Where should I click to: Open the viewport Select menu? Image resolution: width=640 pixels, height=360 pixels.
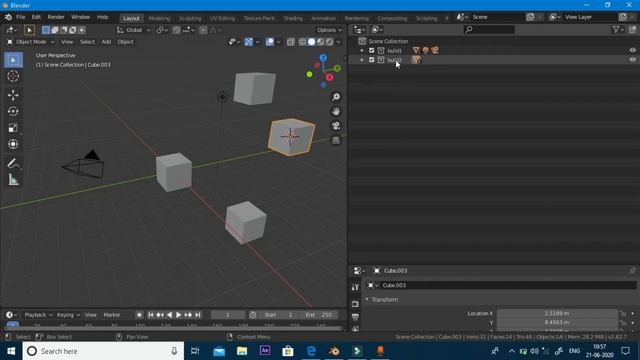[87, 42]
